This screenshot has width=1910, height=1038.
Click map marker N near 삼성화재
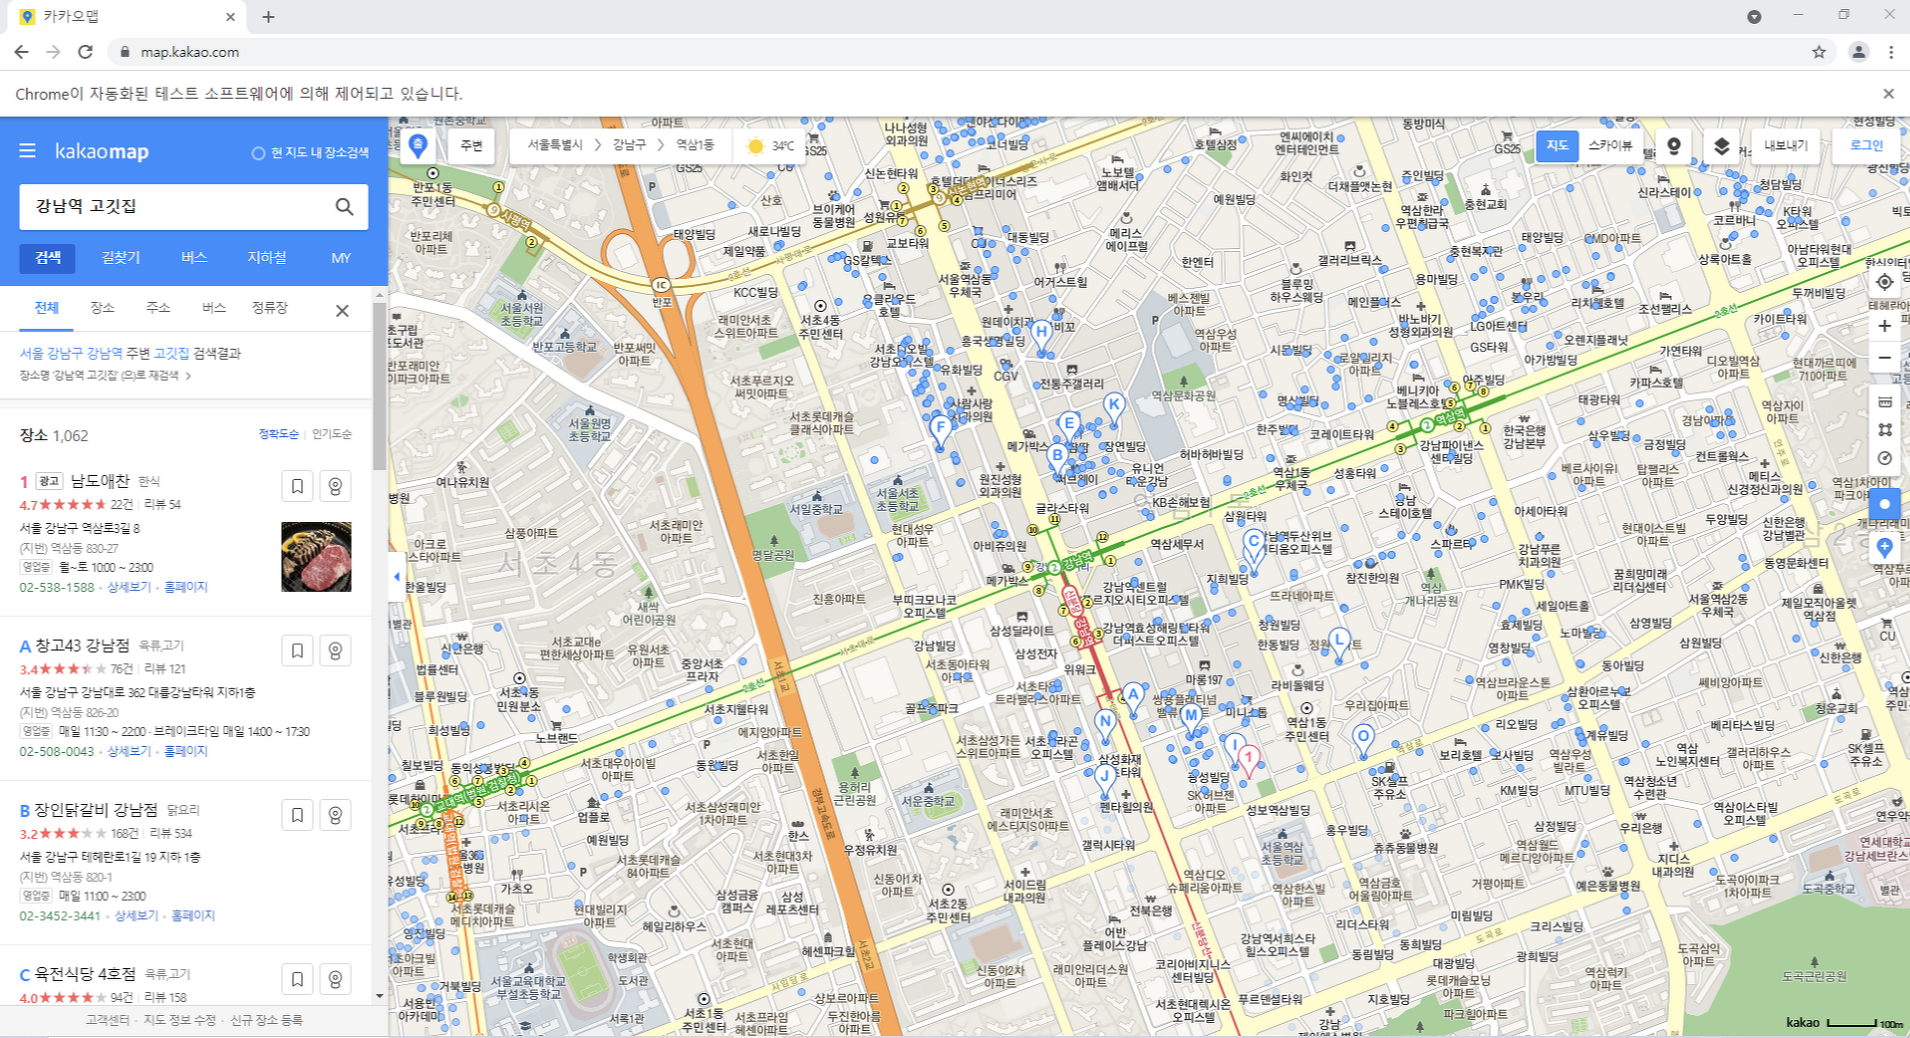click(x=1104, y=724)
